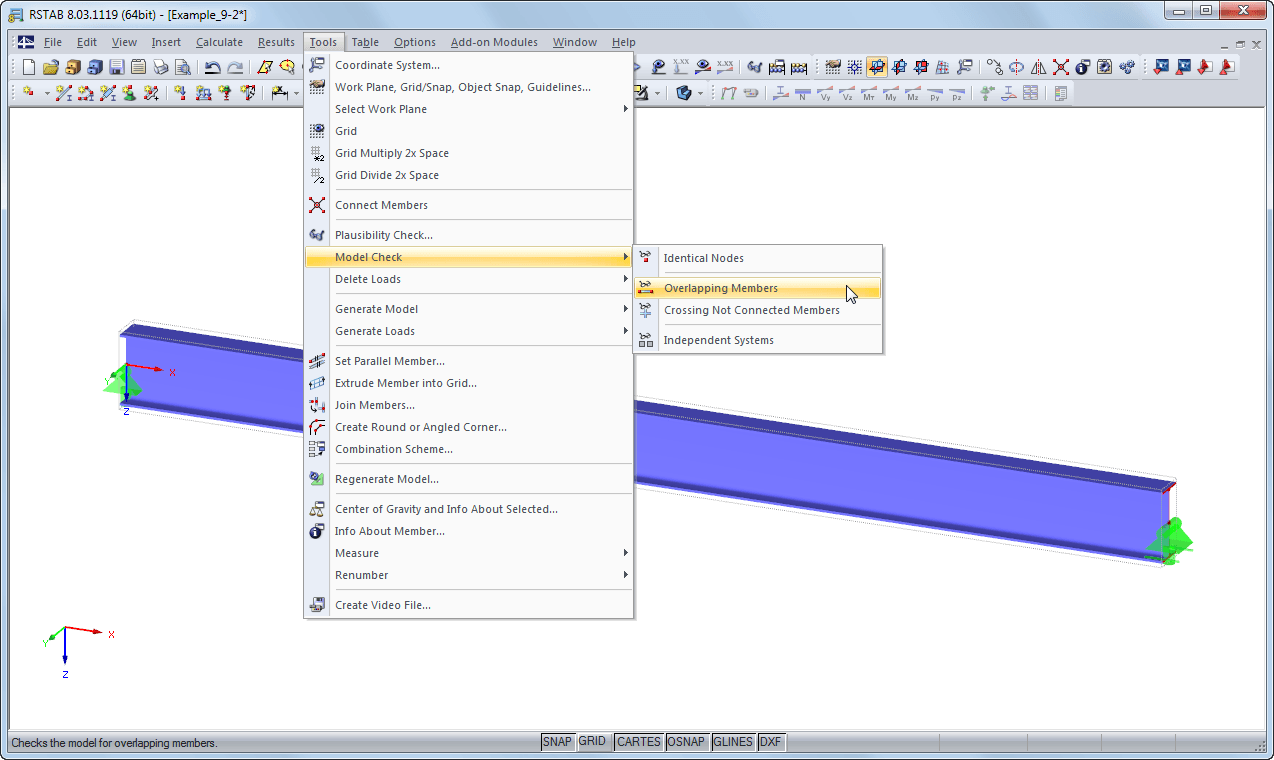Image resolution: width=1274 pixels, height=760 pixels.
Task: Expand the Measure submenu
Action: coord(469,553)
